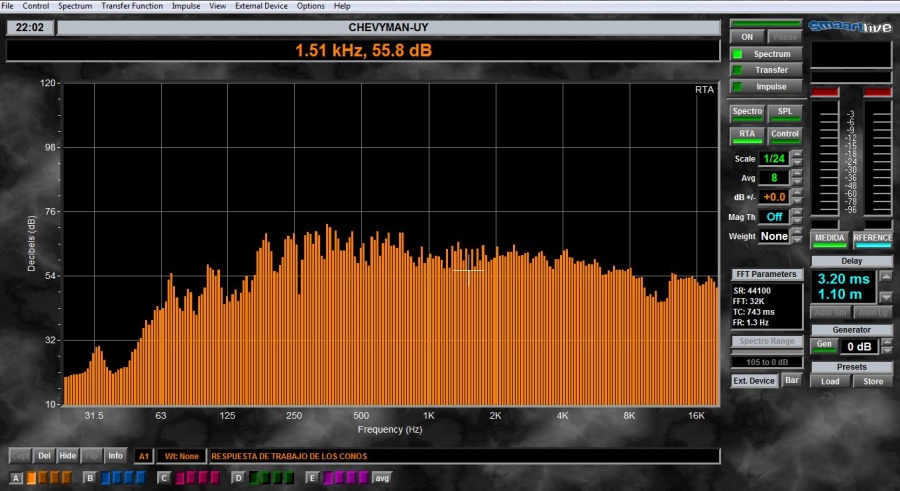The width and height of the screenshot is (900, 491).
Task: Select the RTA display button
Action: 746,133
